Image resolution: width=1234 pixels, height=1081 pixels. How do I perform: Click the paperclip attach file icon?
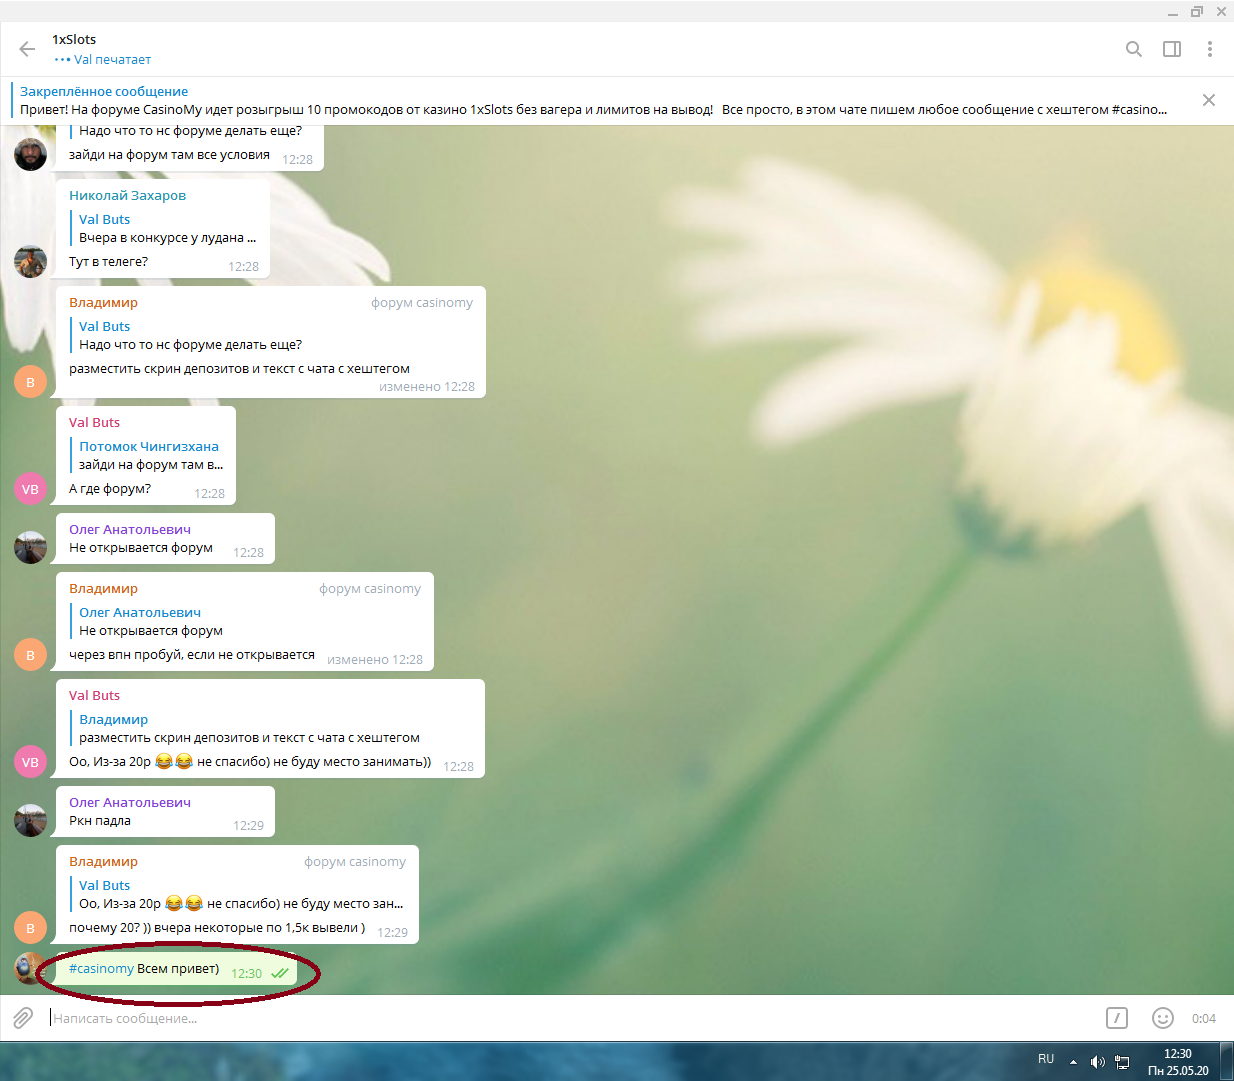pyautogui.click(x=22, y=1018)
